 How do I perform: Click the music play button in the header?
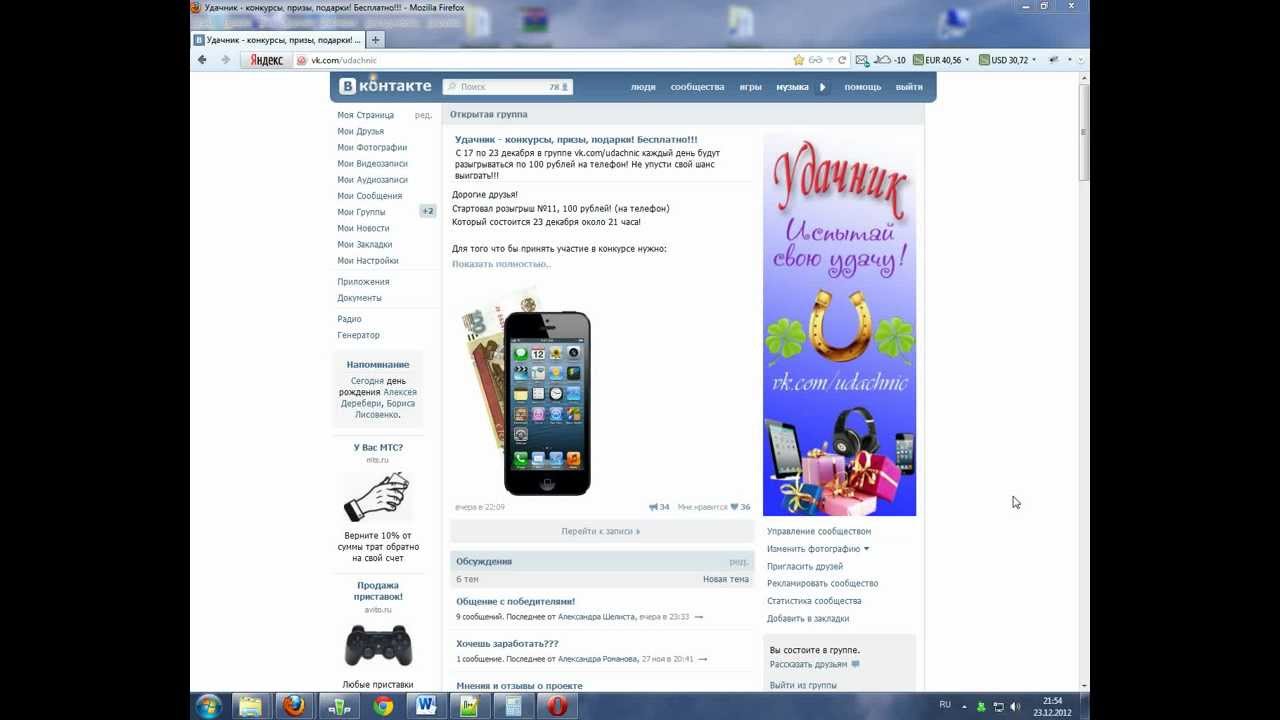823,87
